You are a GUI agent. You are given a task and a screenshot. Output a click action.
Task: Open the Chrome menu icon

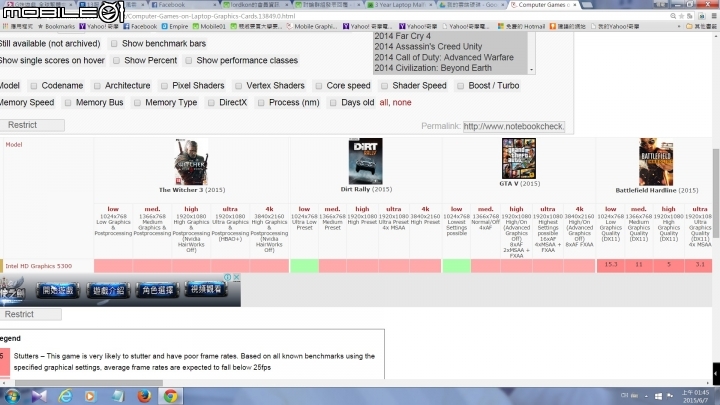pos(714,16)
